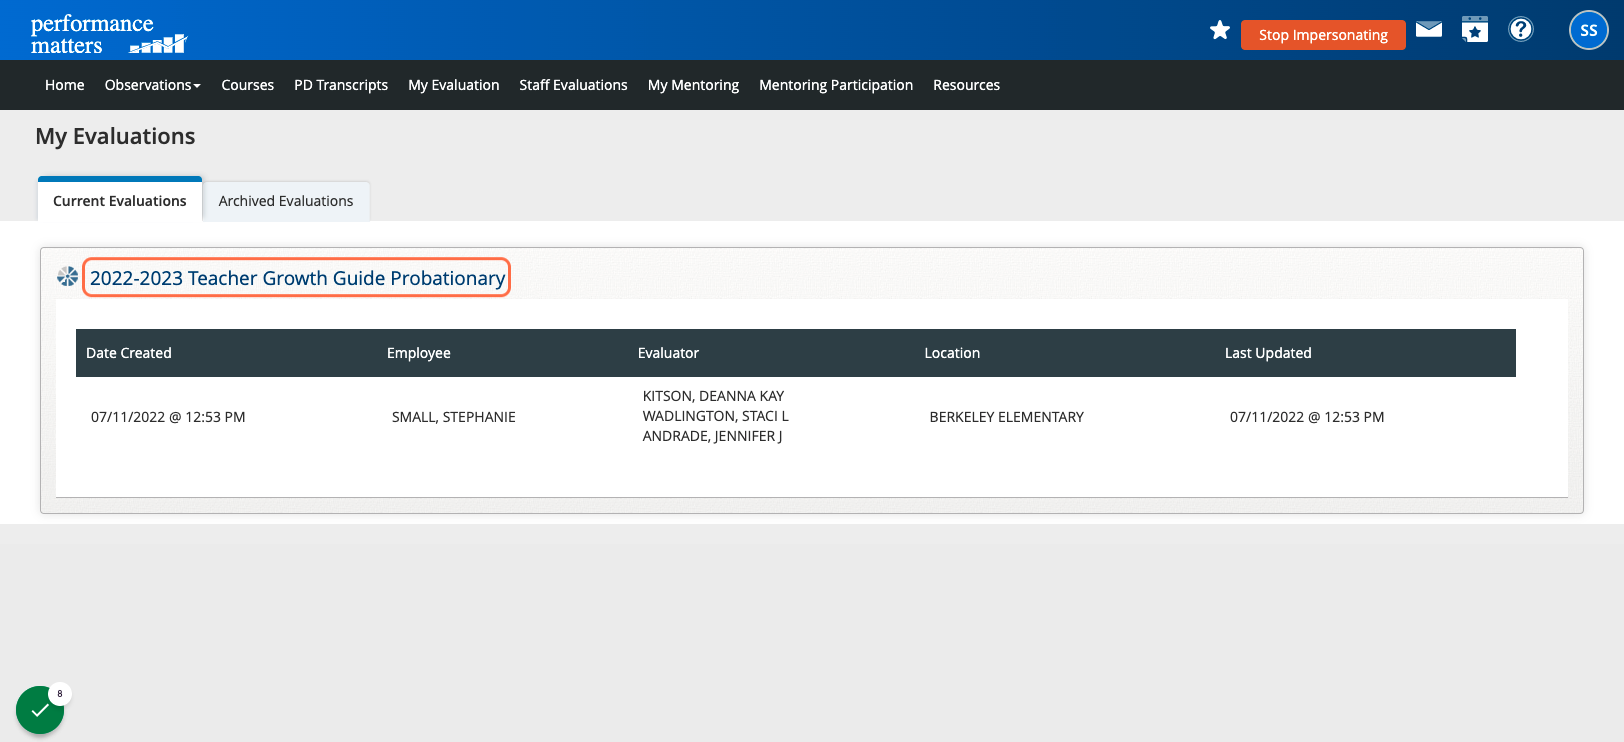The image size is (1624, 742).
Task: Go to Home in navigation bar
Action: (65, 85)
